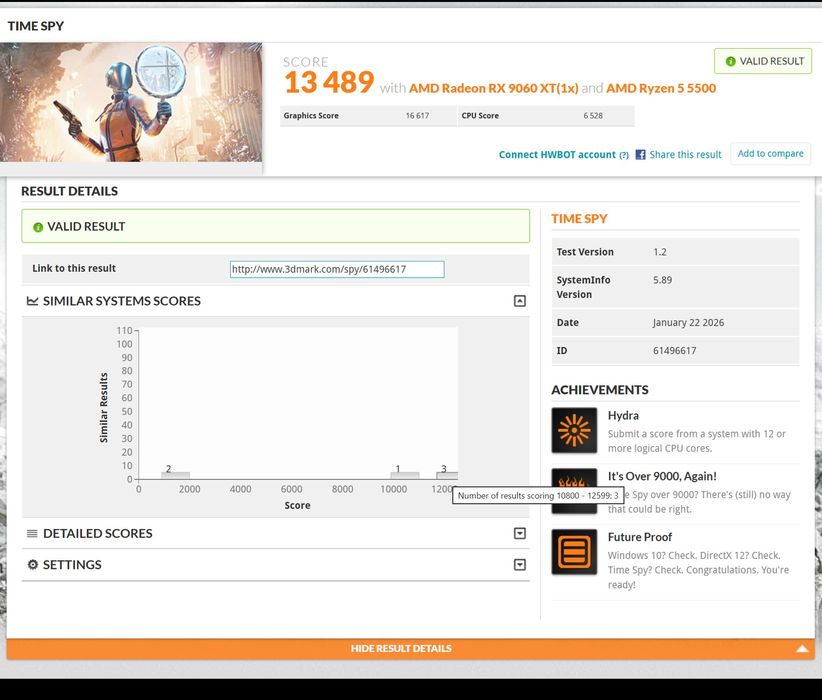Click the Facebook share icon
Image resolution: width=822 pixels, height=700 pixels.
pos(640,155)
